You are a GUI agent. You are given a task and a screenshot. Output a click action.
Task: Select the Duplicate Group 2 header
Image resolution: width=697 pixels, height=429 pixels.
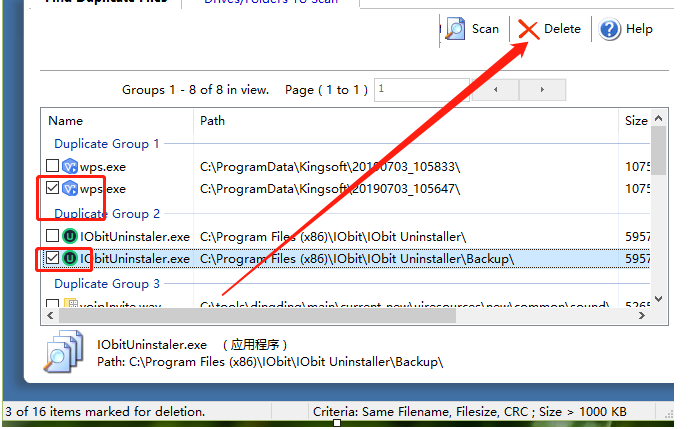pos(107,214)
